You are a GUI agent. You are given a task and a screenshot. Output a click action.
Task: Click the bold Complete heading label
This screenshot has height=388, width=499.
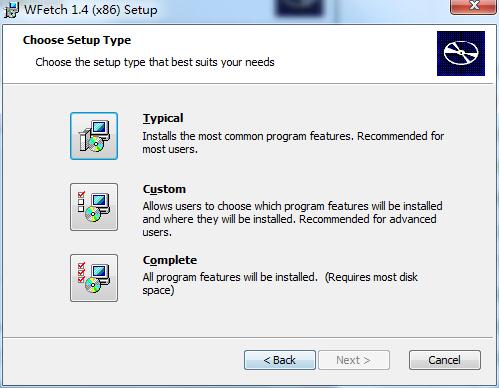coord(170,260)
